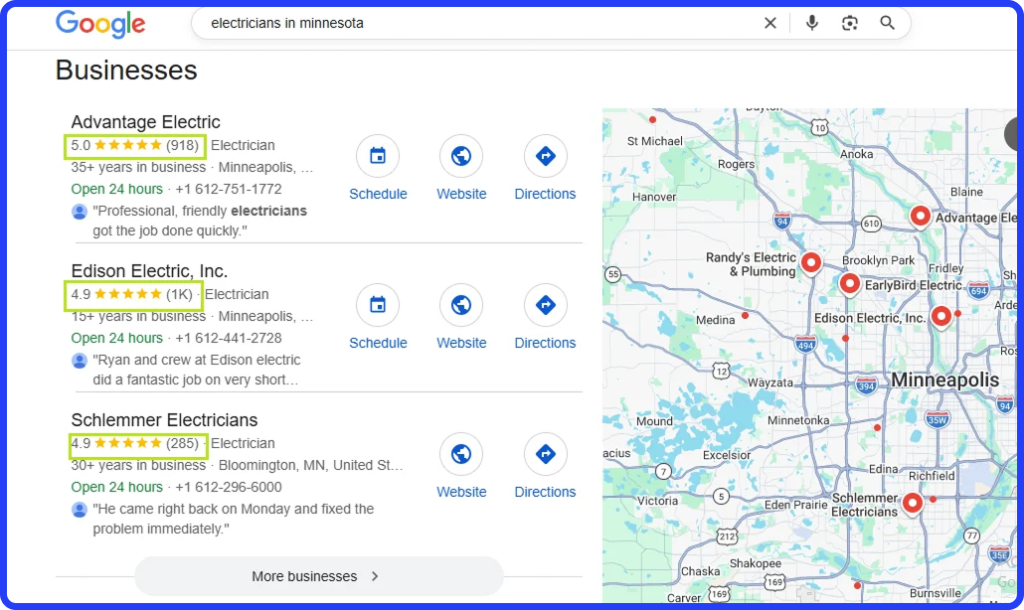Click the 'Ryan and crew at Edison electric' review
1024x610 pixels.
pos(197,370)
